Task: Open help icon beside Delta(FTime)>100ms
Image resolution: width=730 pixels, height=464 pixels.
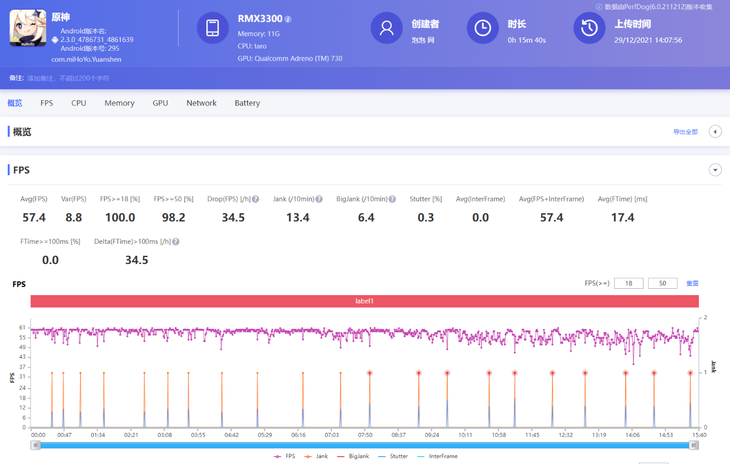Action: click(x=176, y=242)
